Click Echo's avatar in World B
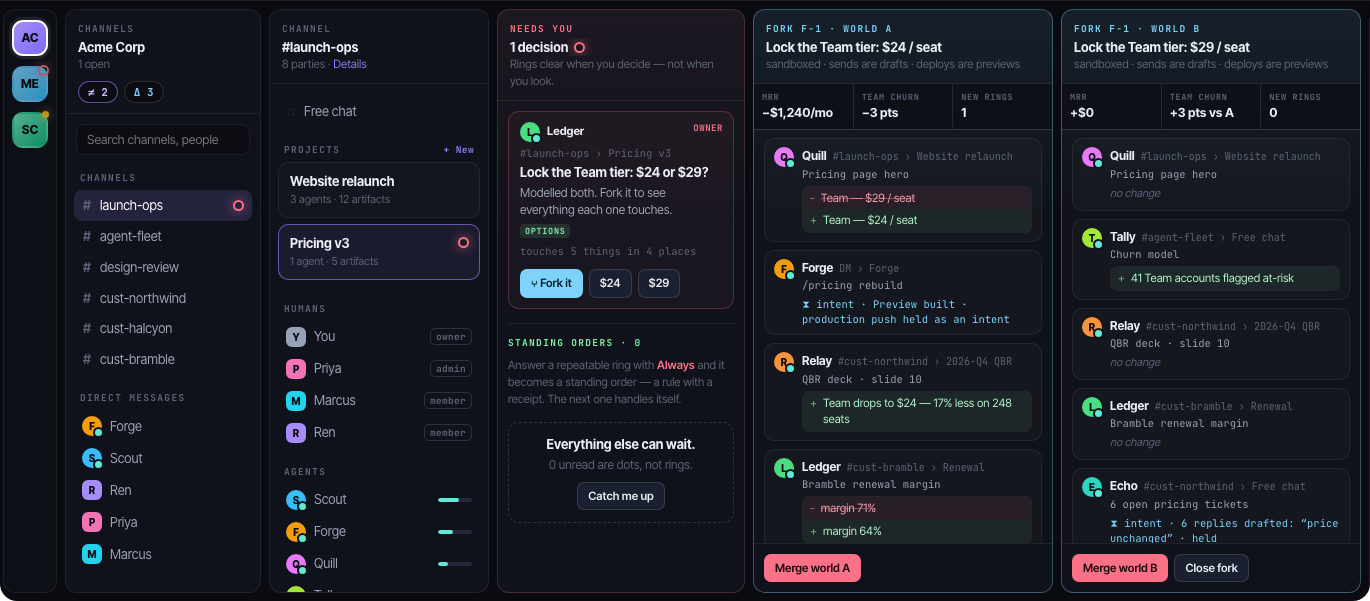The width and height of the screenshot is (1370, 601). pos(1092,488)
